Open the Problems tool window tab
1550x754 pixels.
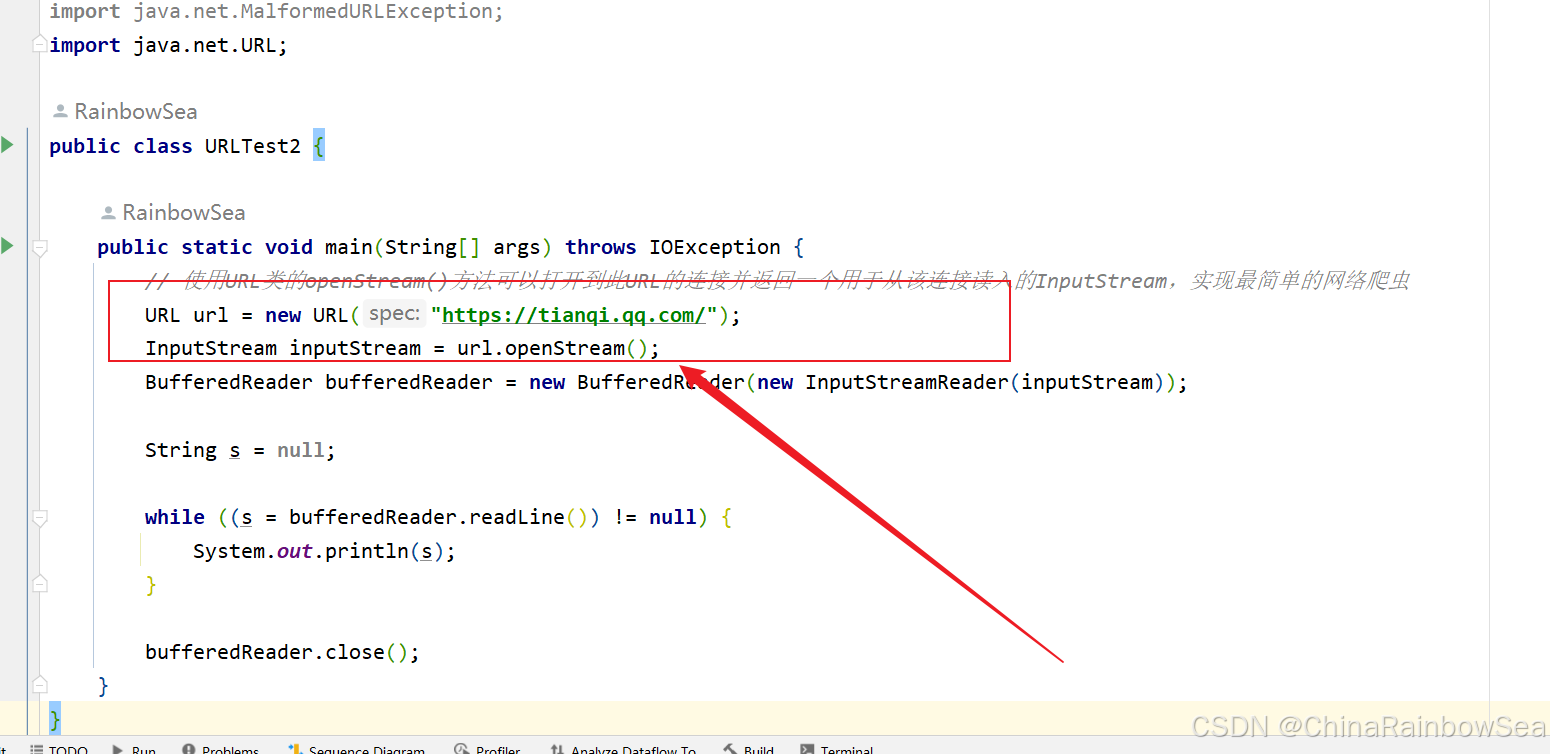pyautogui.click(x=221, y=749)
